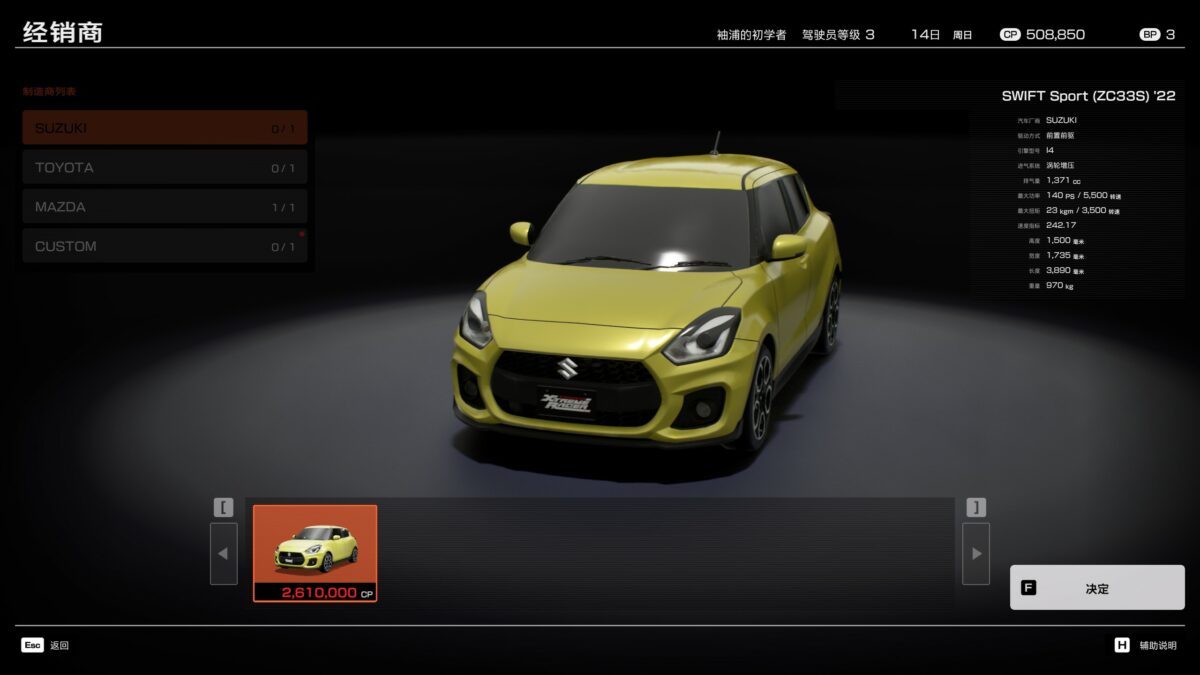Screen dimensions: 1200x675
Task: Click the 周日 weekday label
Action: 962,35
